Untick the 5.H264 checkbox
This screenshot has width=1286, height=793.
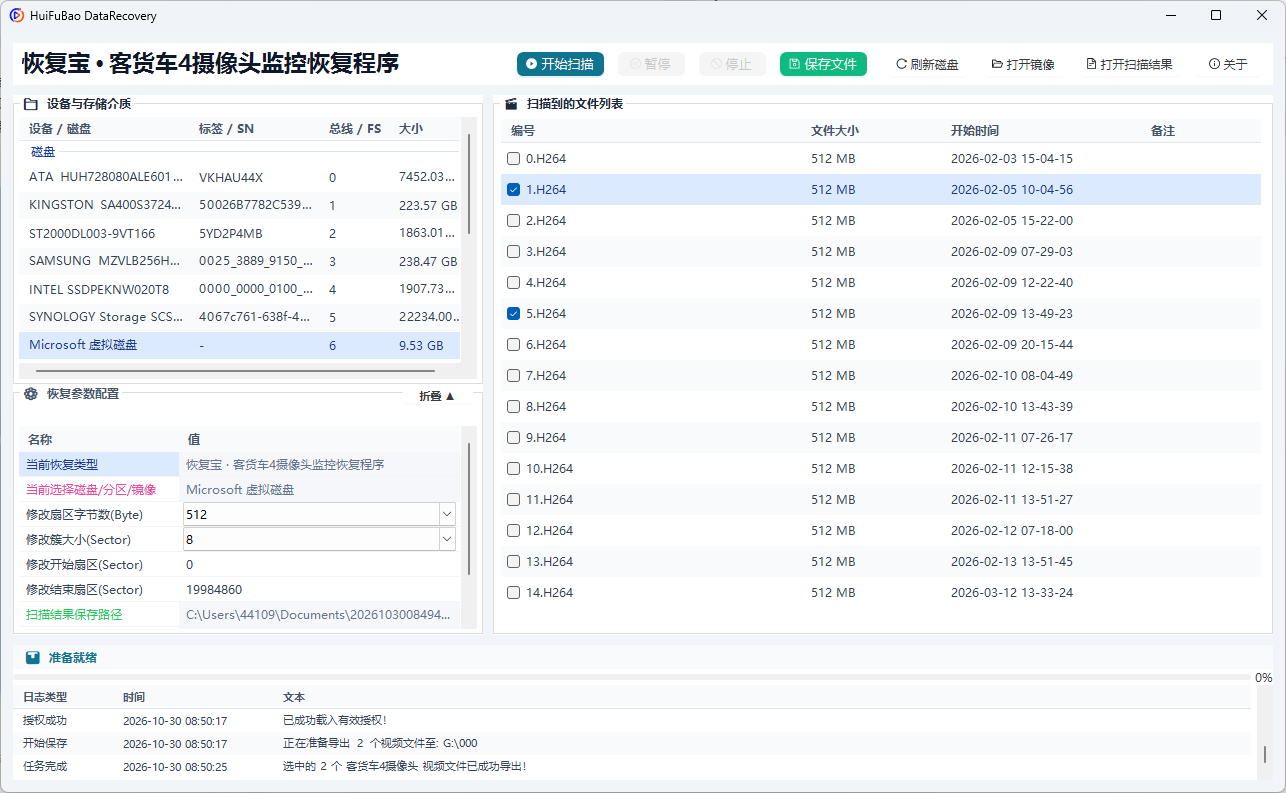click(x=514, y=314)
